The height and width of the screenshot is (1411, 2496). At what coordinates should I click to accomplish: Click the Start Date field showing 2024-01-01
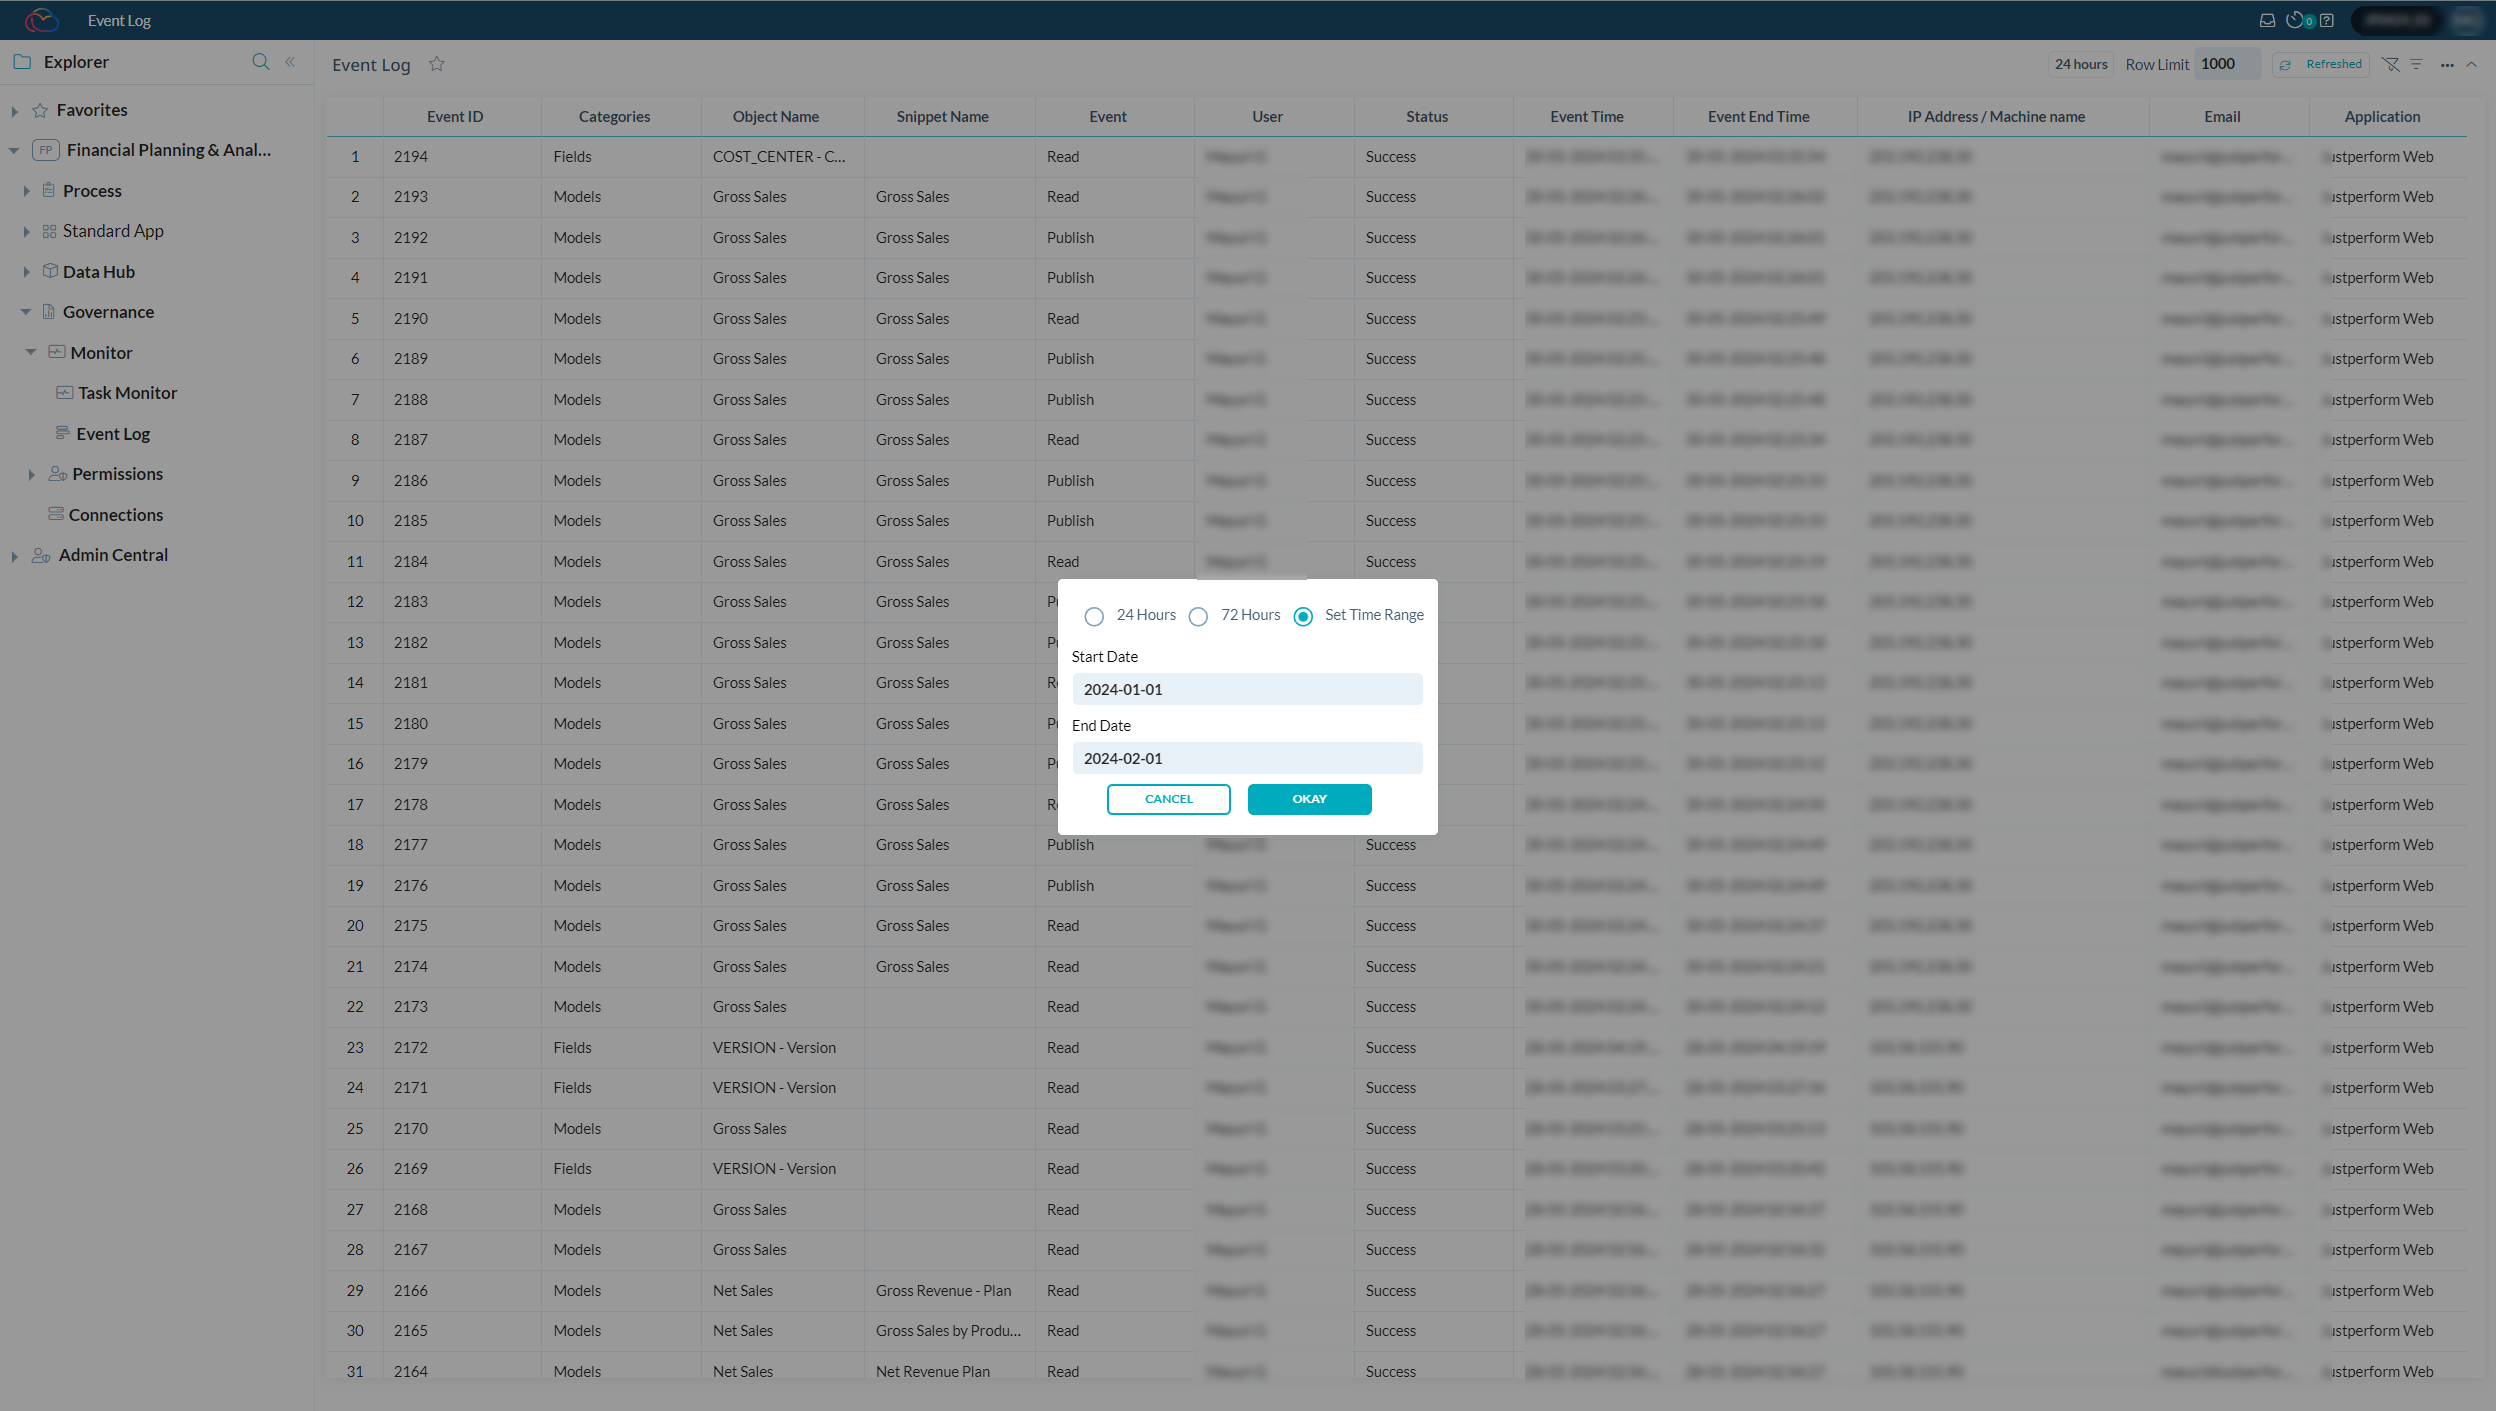click(x=1246, y=689)
